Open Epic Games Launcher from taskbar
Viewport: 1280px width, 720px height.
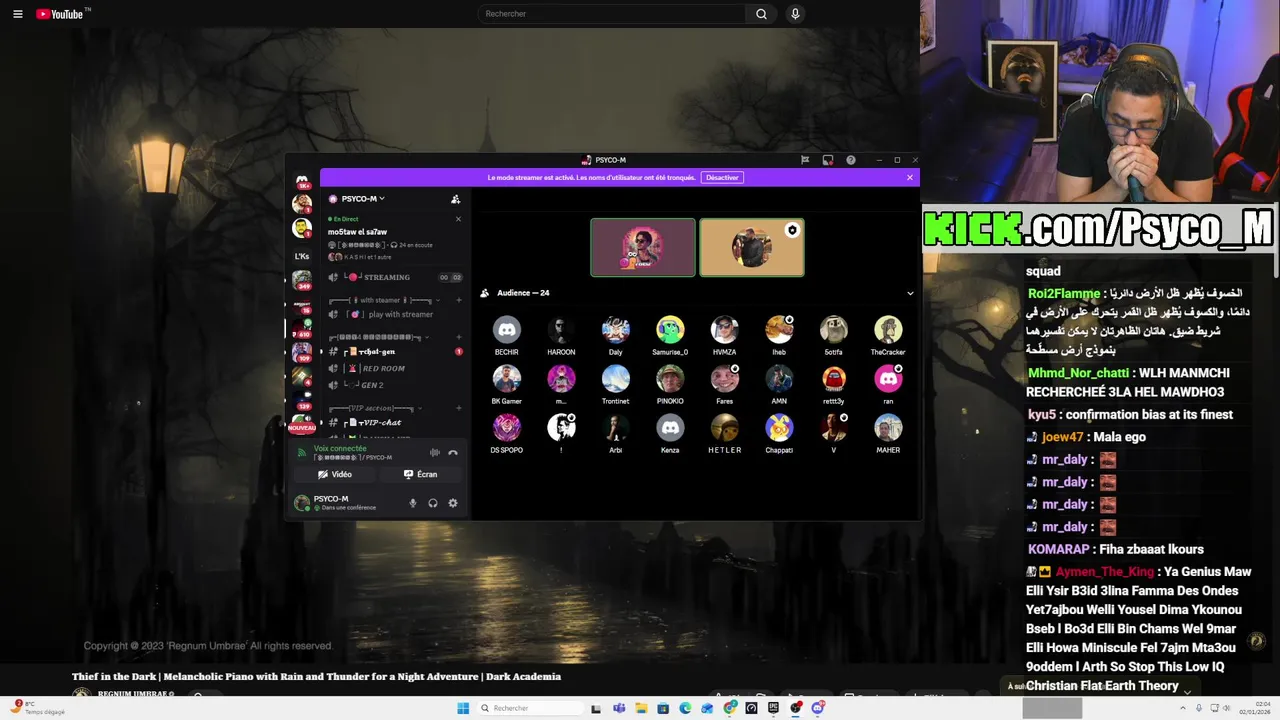click(x=774, y=708)
